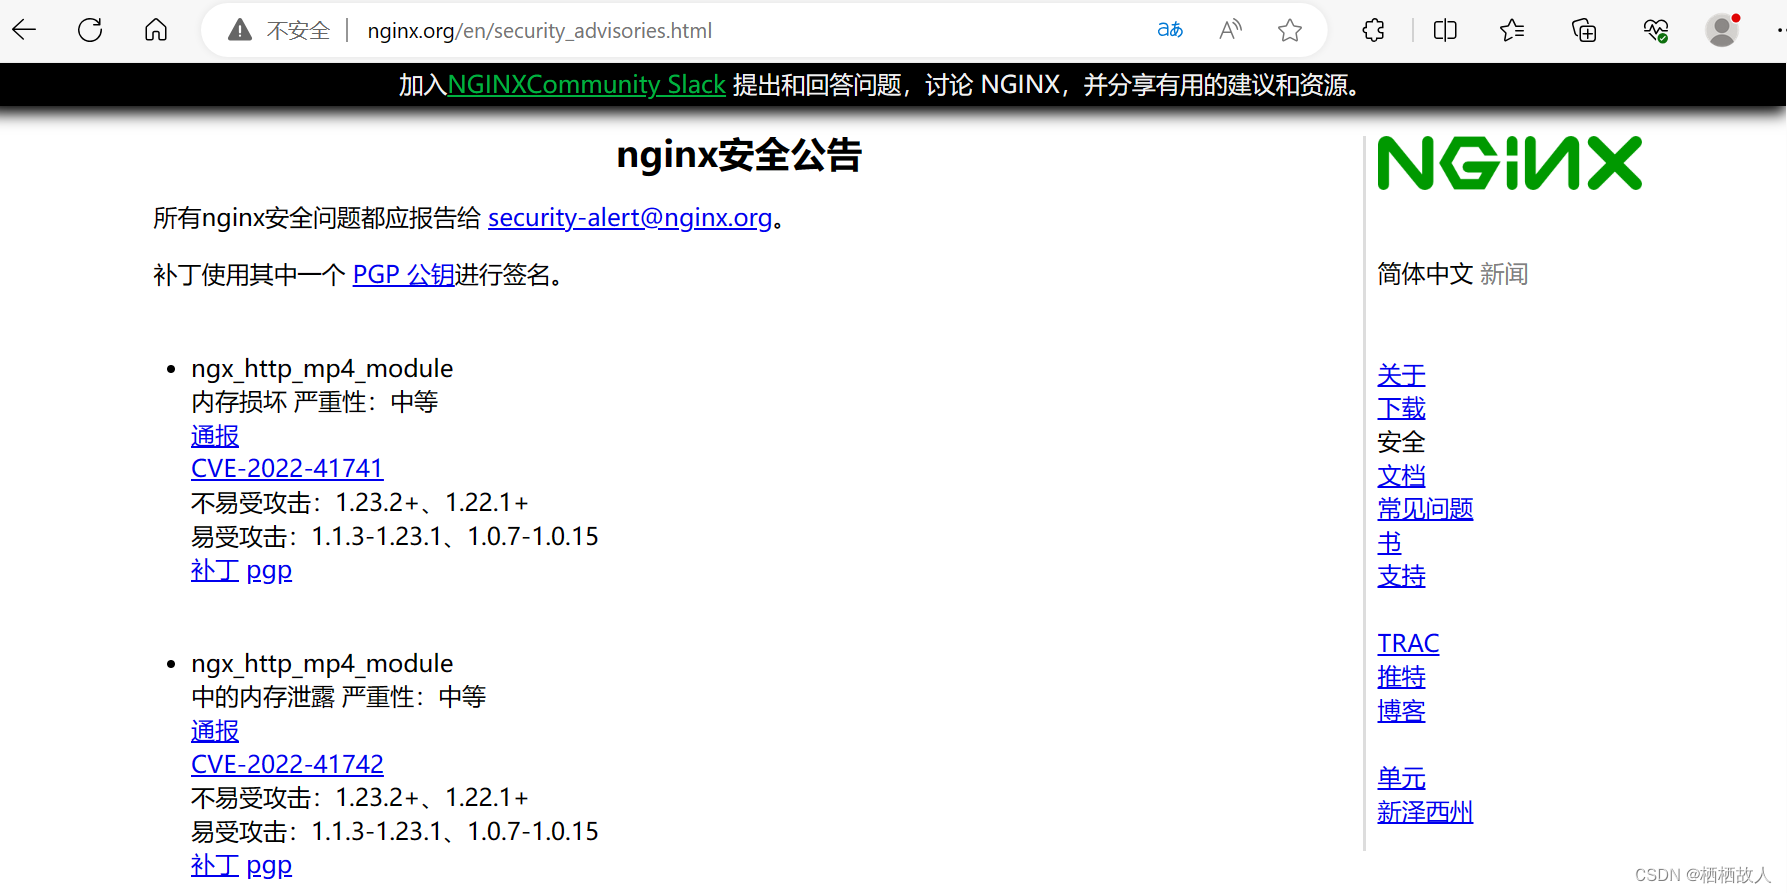The width and height of the screenshot is (1787, 893).
Task: Open the NGINXCommunity Slack link
Action: 586,85
